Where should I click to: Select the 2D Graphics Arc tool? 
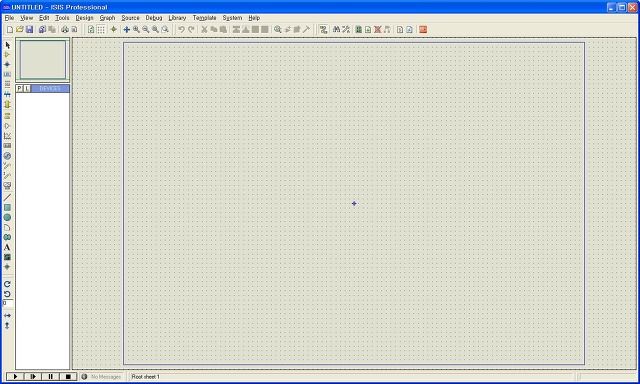(7, 227)
